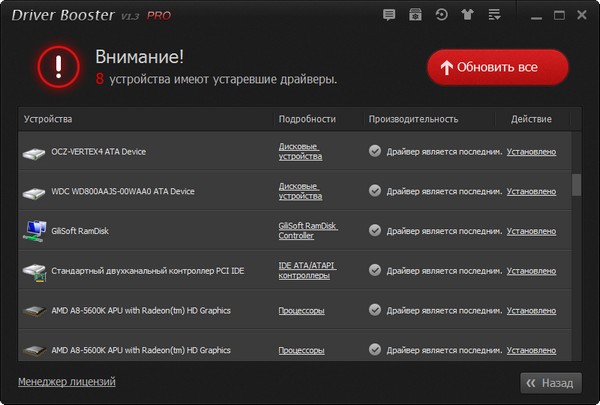This screenshot has height=405, width=600.
Task: Click the Внимание! heading text
Action: [139, 57]
